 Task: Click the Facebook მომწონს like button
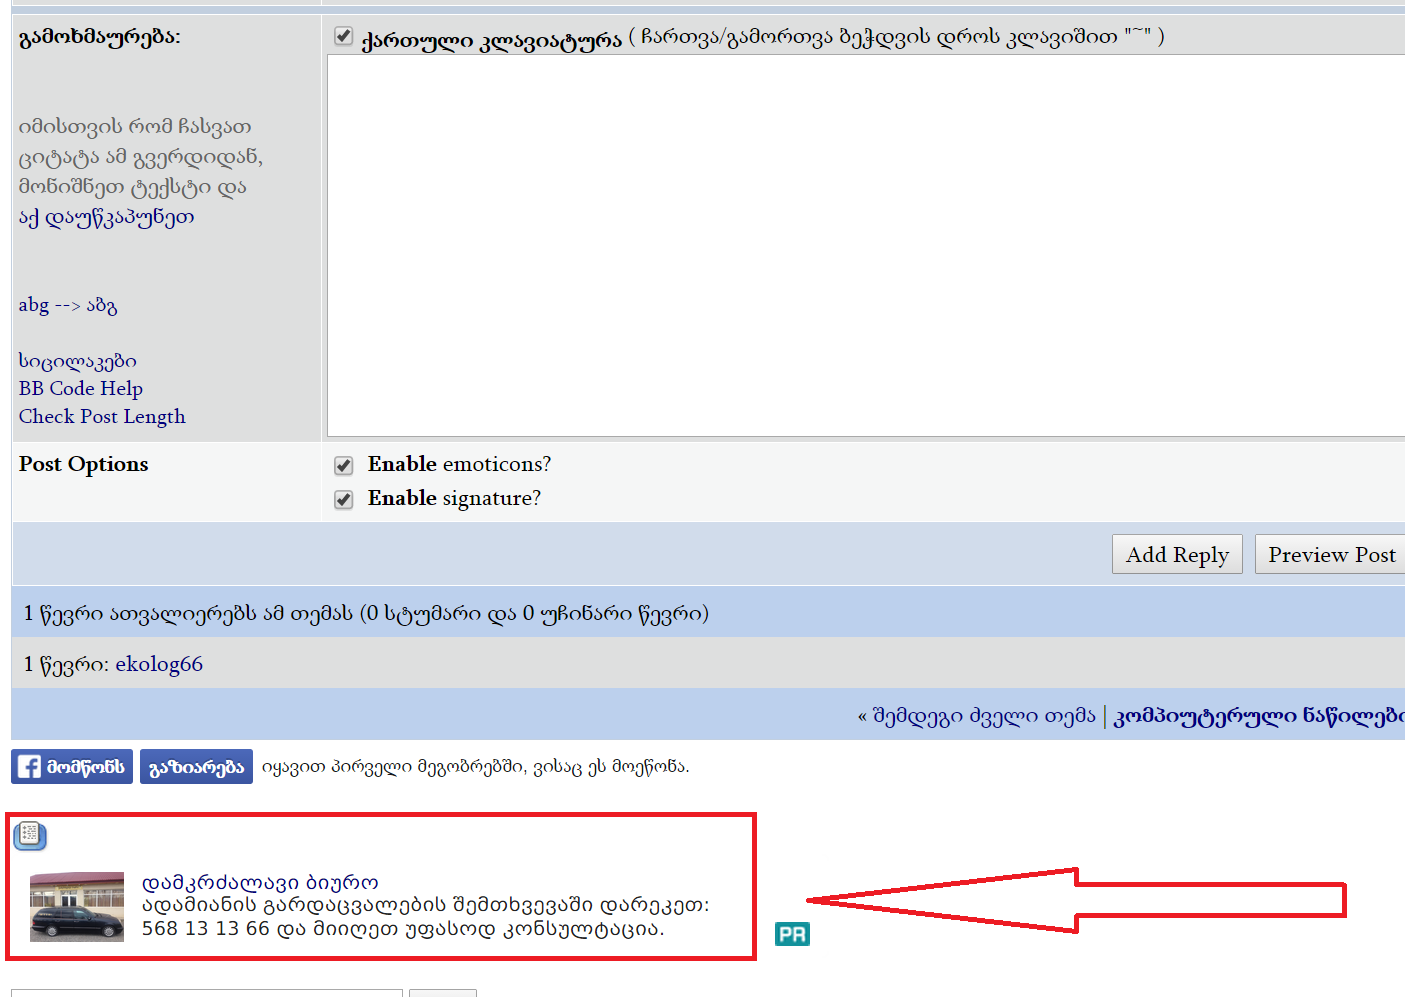coord(72,767)
